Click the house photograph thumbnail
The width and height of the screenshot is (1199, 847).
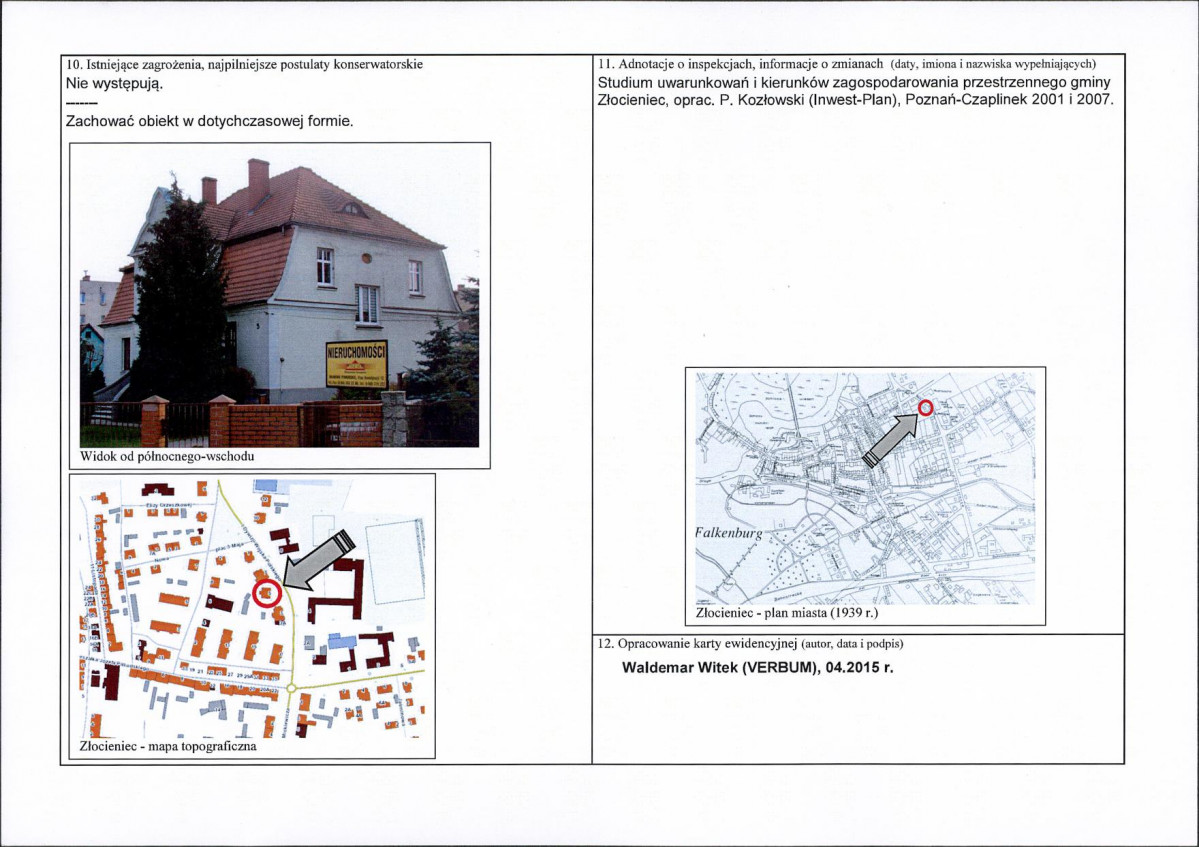click(279, 300)
